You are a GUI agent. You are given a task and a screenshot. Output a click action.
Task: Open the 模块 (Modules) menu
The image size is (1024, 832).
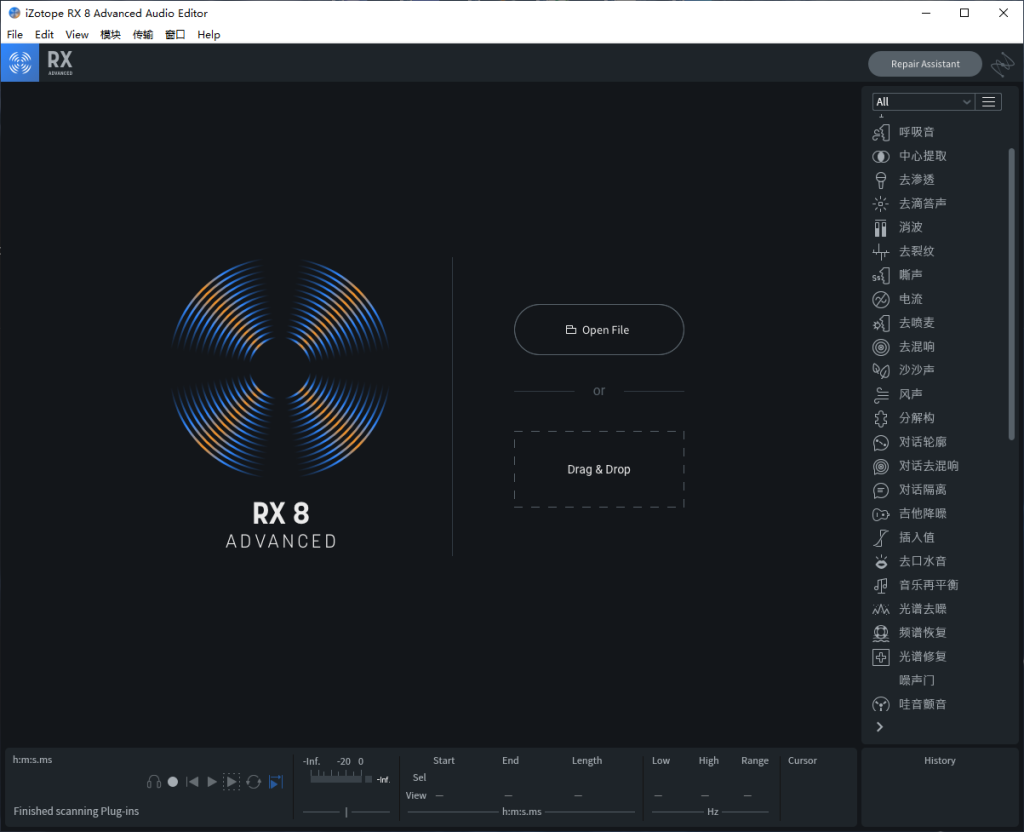click(x=110, y=35)
